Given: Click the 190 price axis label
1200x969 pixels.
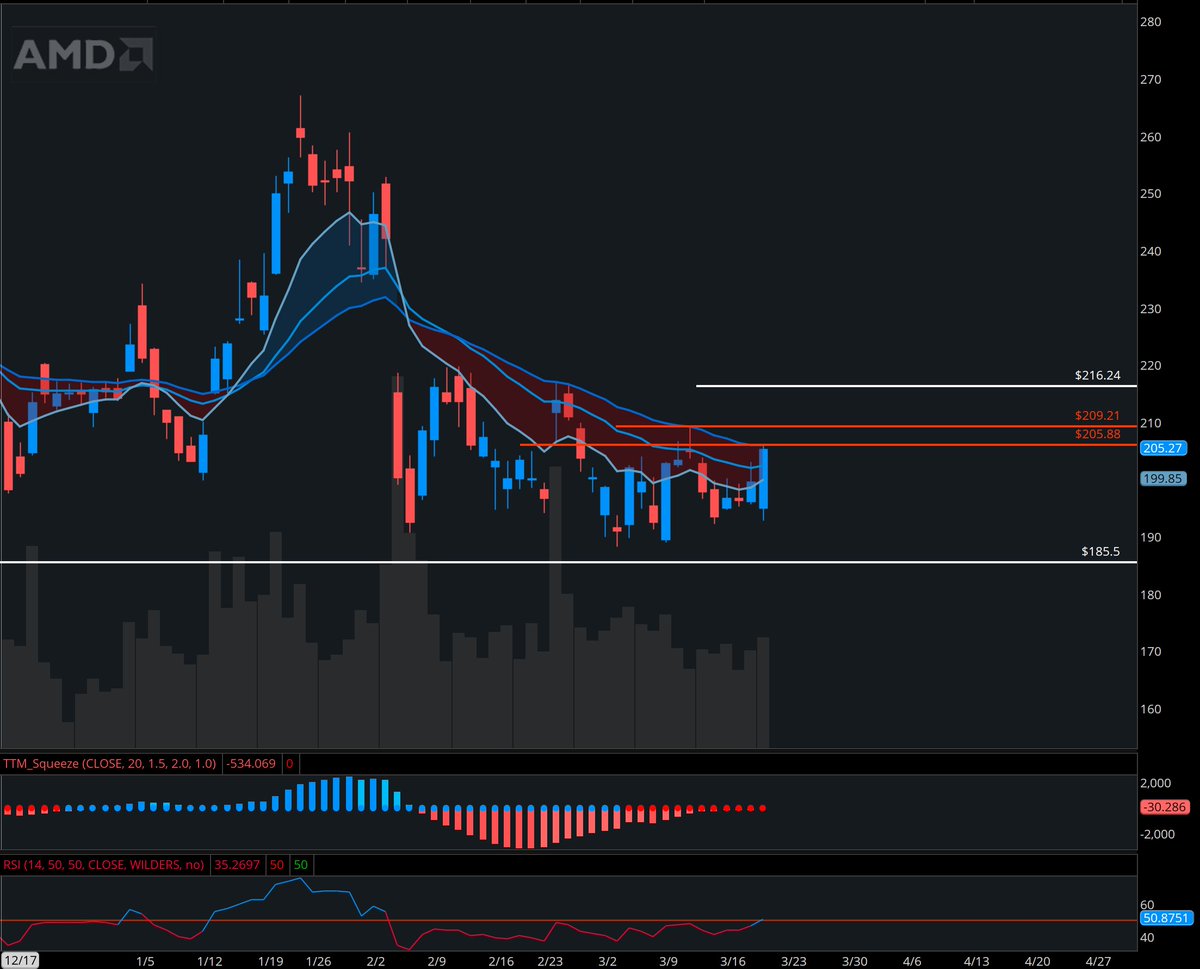Looking at the screenshot, I should click(x=1150, y=538).
